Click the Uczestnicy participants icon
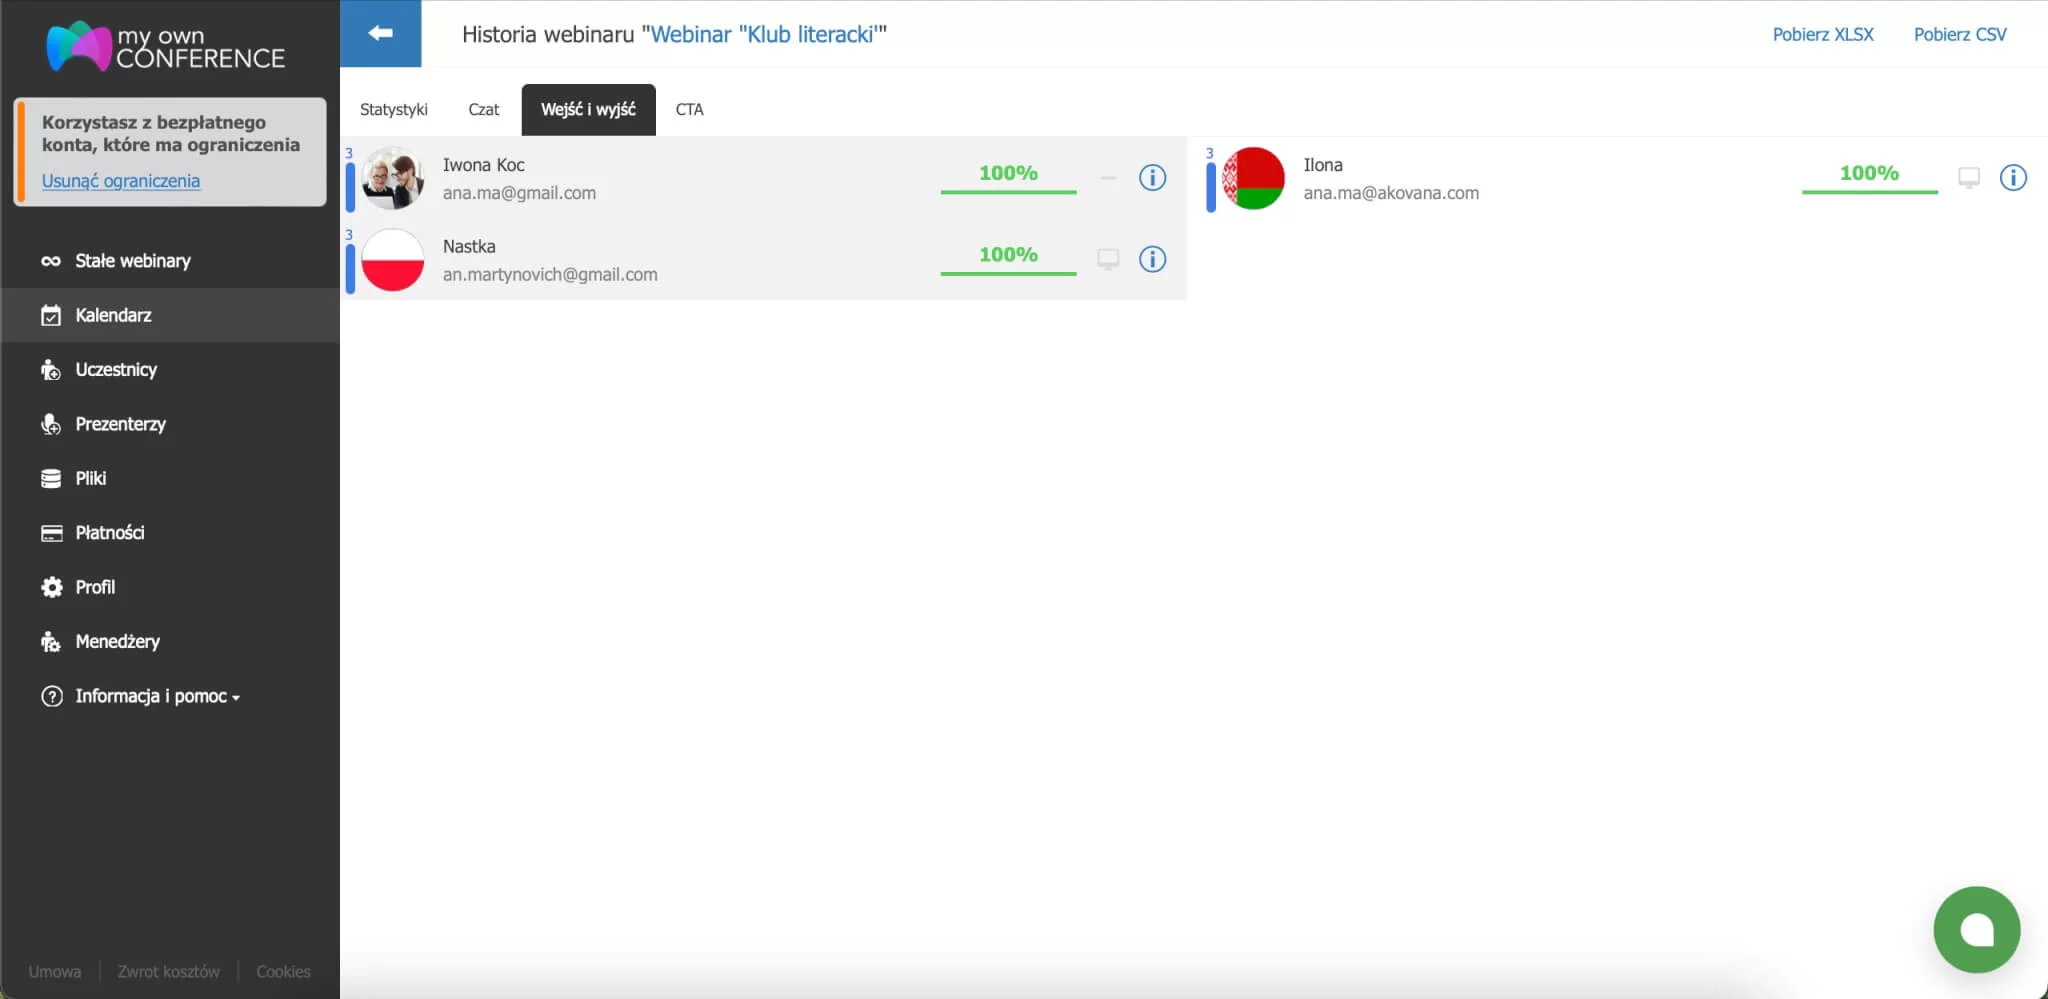Screen dimensions: 2048x999 [51, 369]
